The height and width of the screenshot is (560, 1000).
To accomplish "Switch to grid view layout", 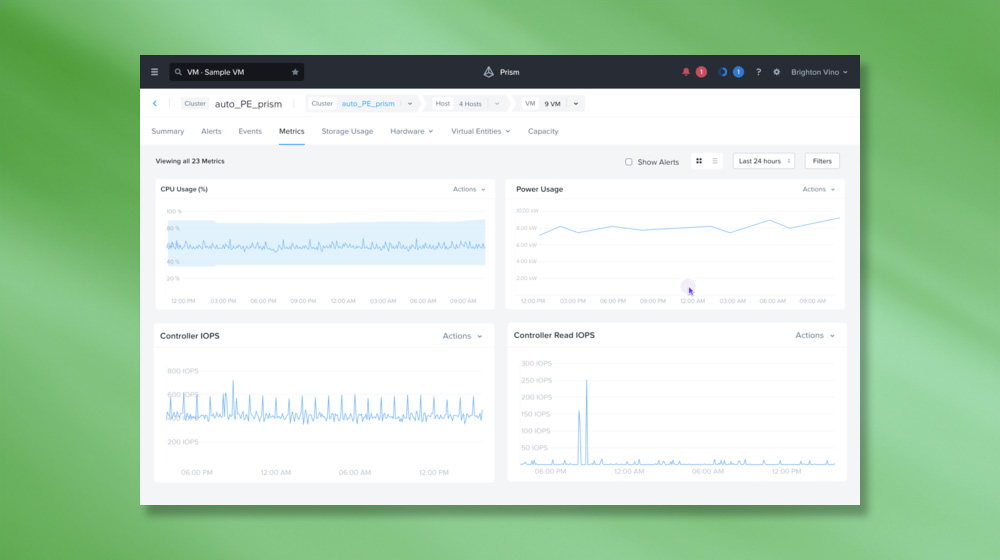I will coord(699,161).
